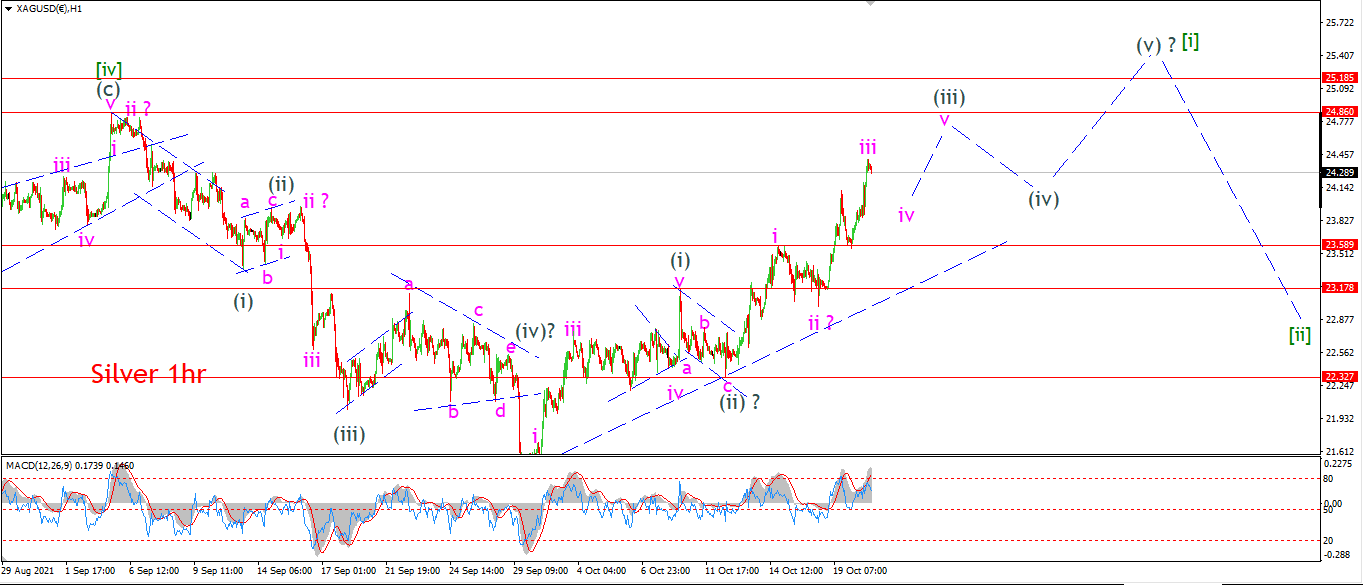Click the gray chart shift marker at top
This screenshot has width=1363, height=585.
(872, 3)
